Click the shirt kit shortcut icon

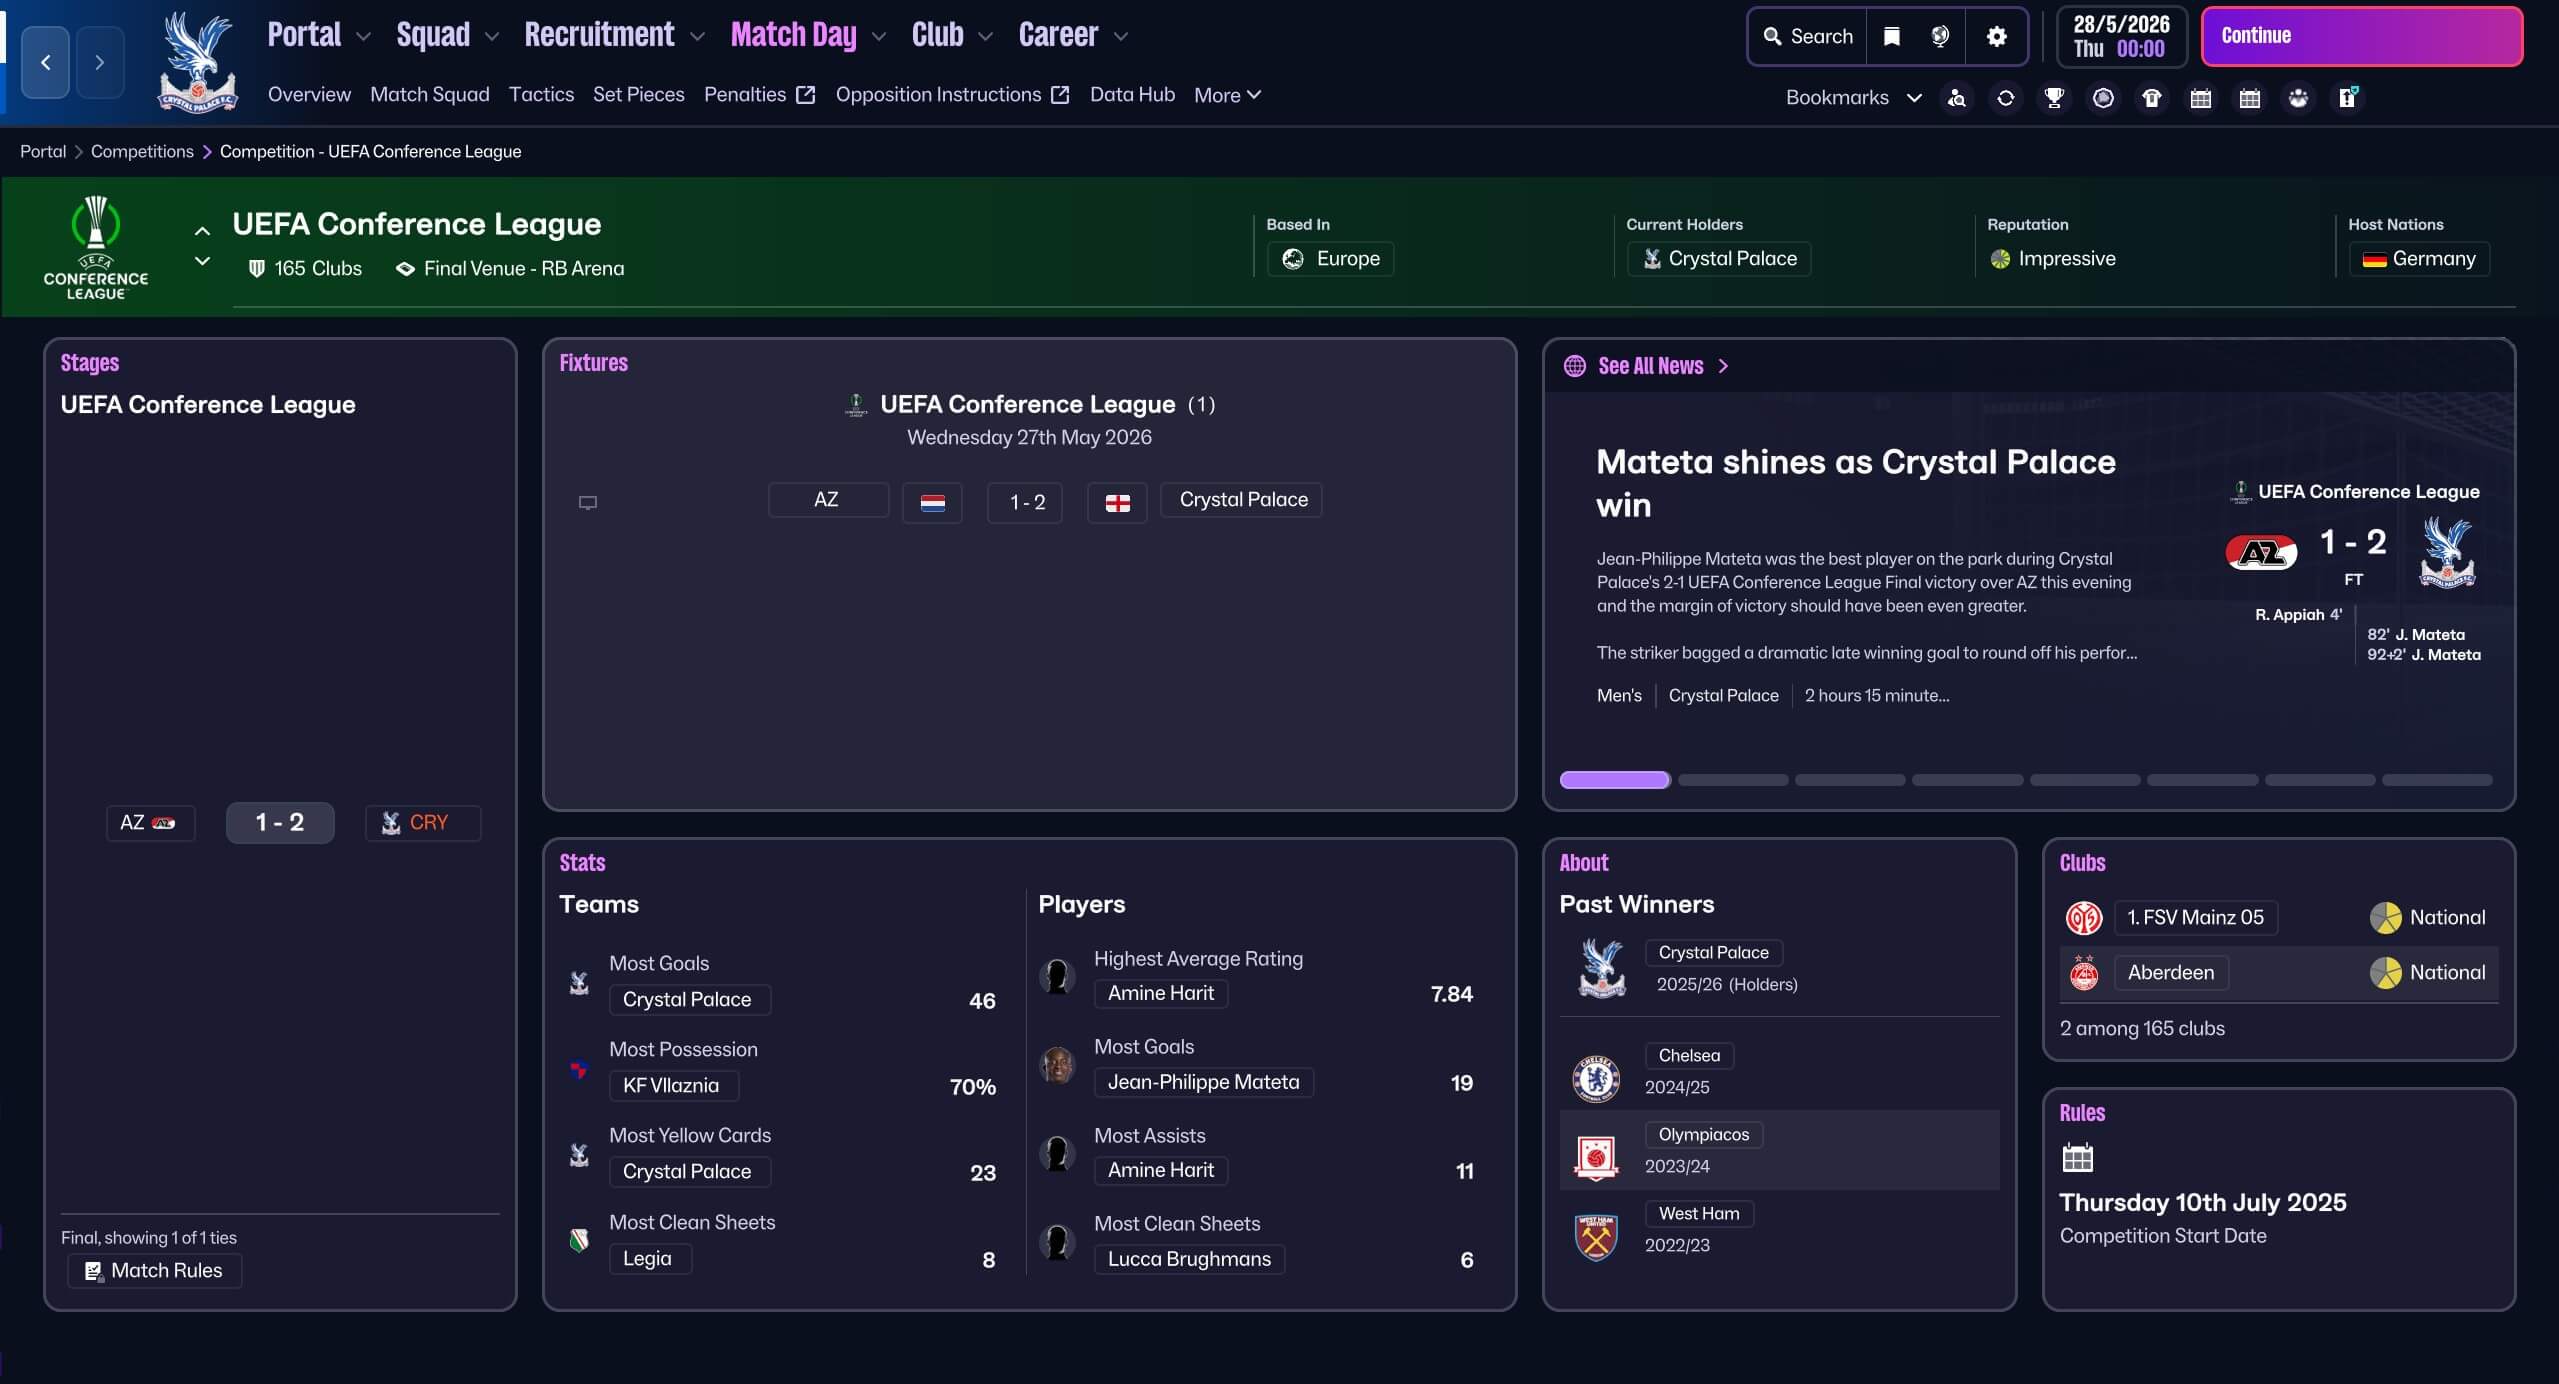point(2152,98)
